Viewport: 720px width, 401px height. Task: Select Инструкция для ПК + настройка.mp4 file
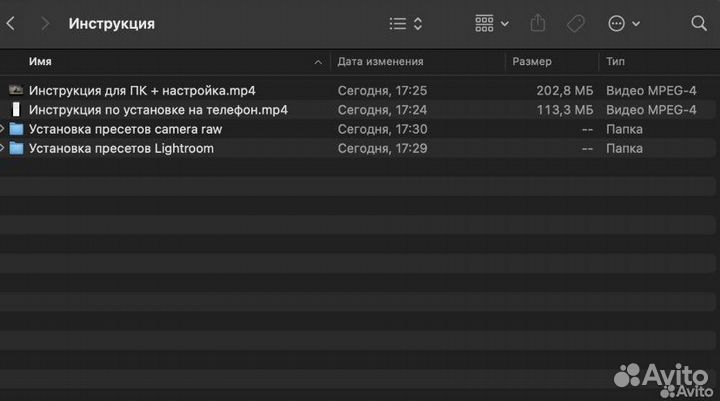point(142,90)
